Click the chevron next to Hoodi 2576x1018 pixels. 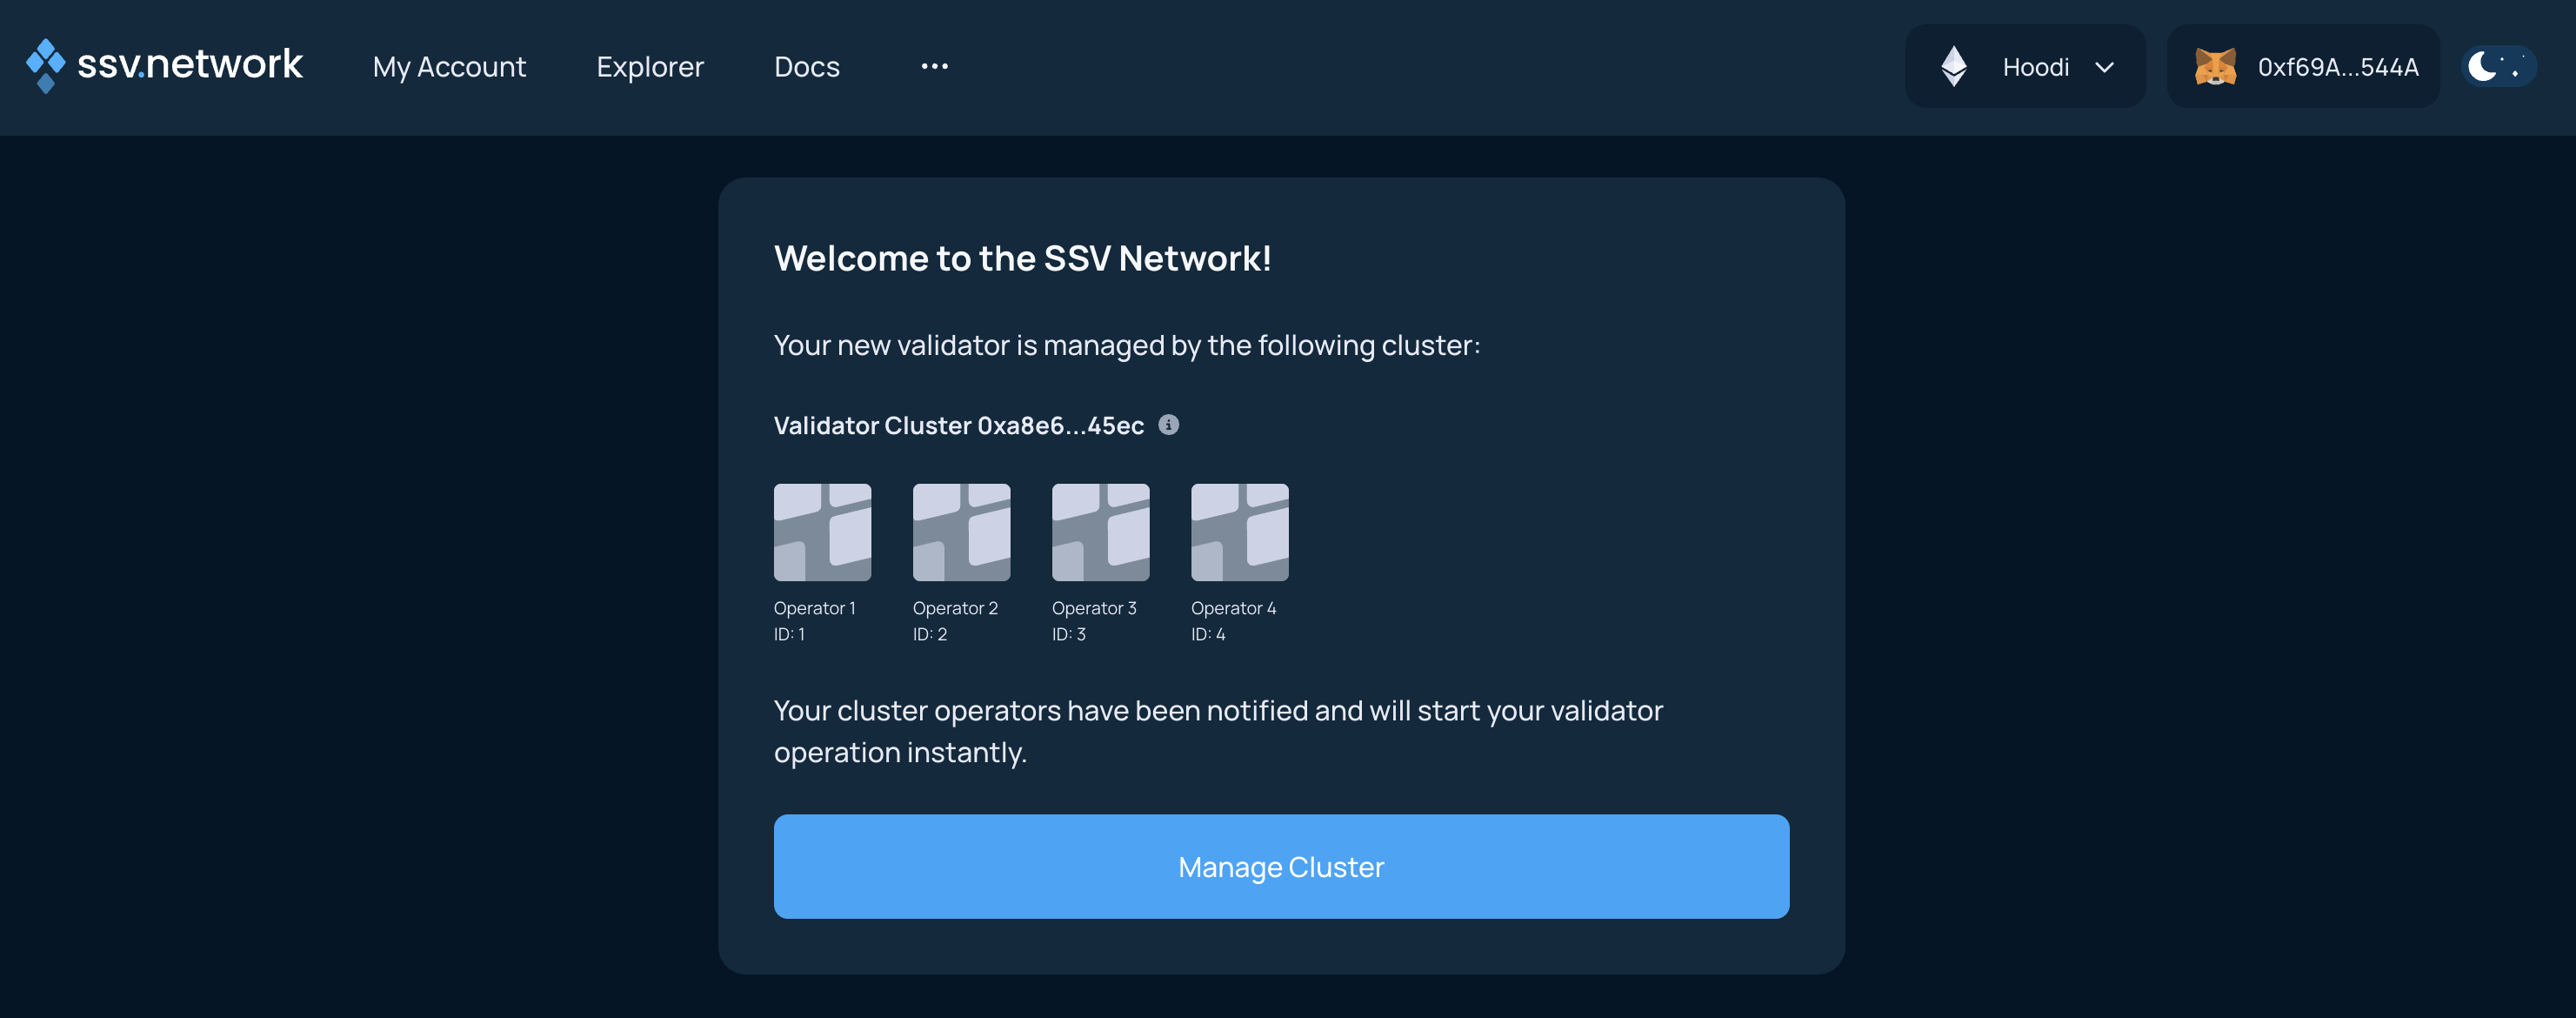pyautogui.click(x=2105, y=67)
